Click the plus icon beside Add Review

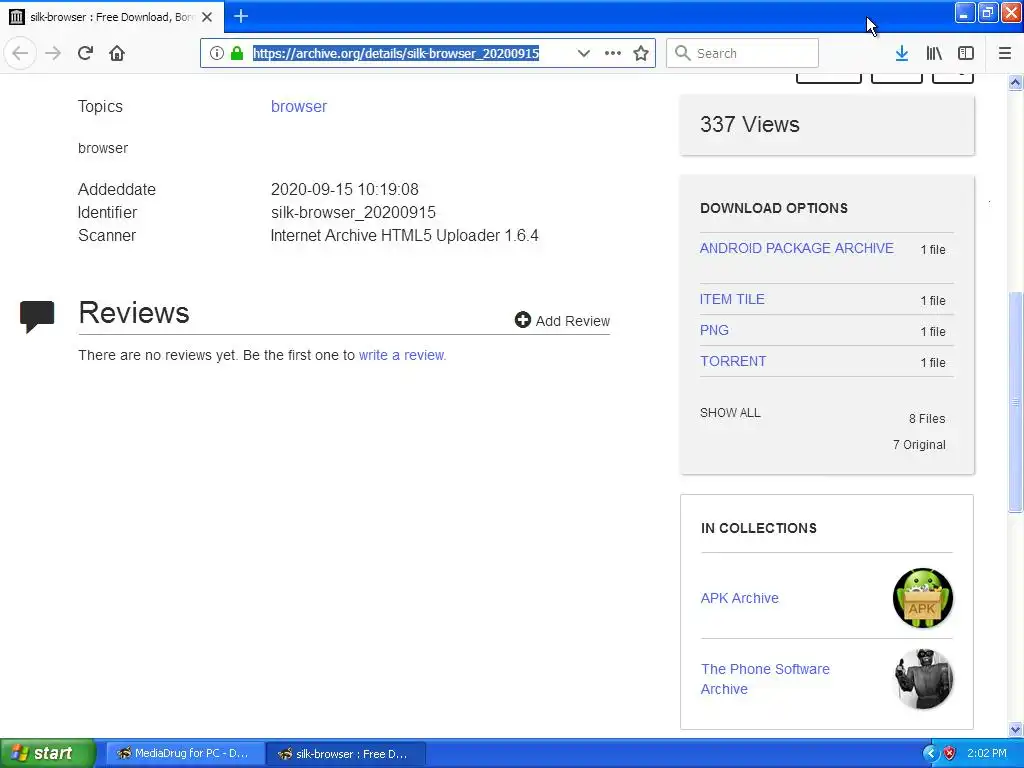pos(522,319)
